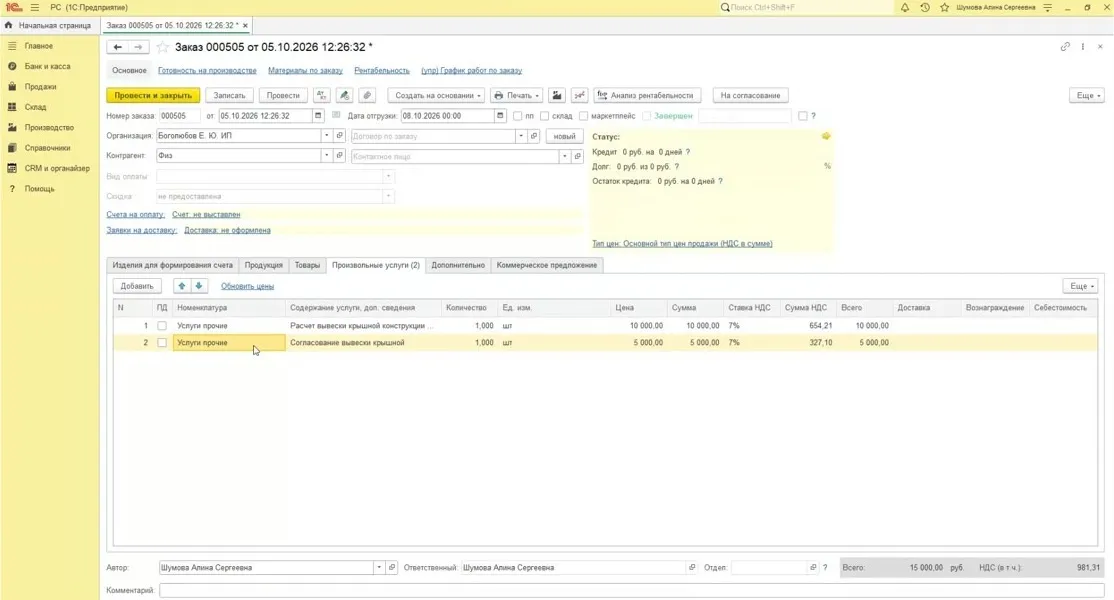Open favorites star in the title bar
This screenshot has width=1114, height=600.
click(944, 8)
